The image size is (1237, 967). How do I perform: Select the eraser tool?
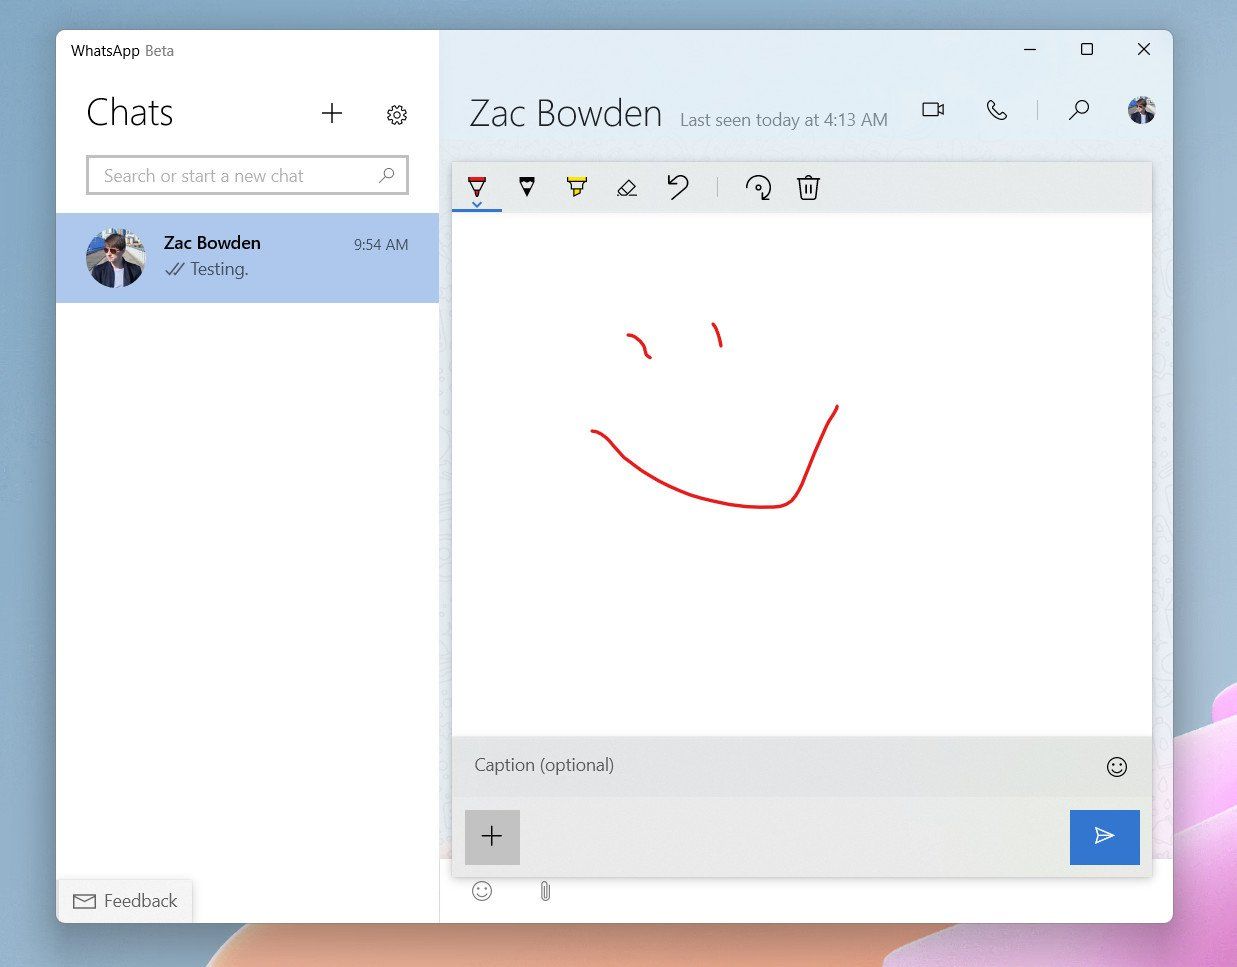[627, 187]
